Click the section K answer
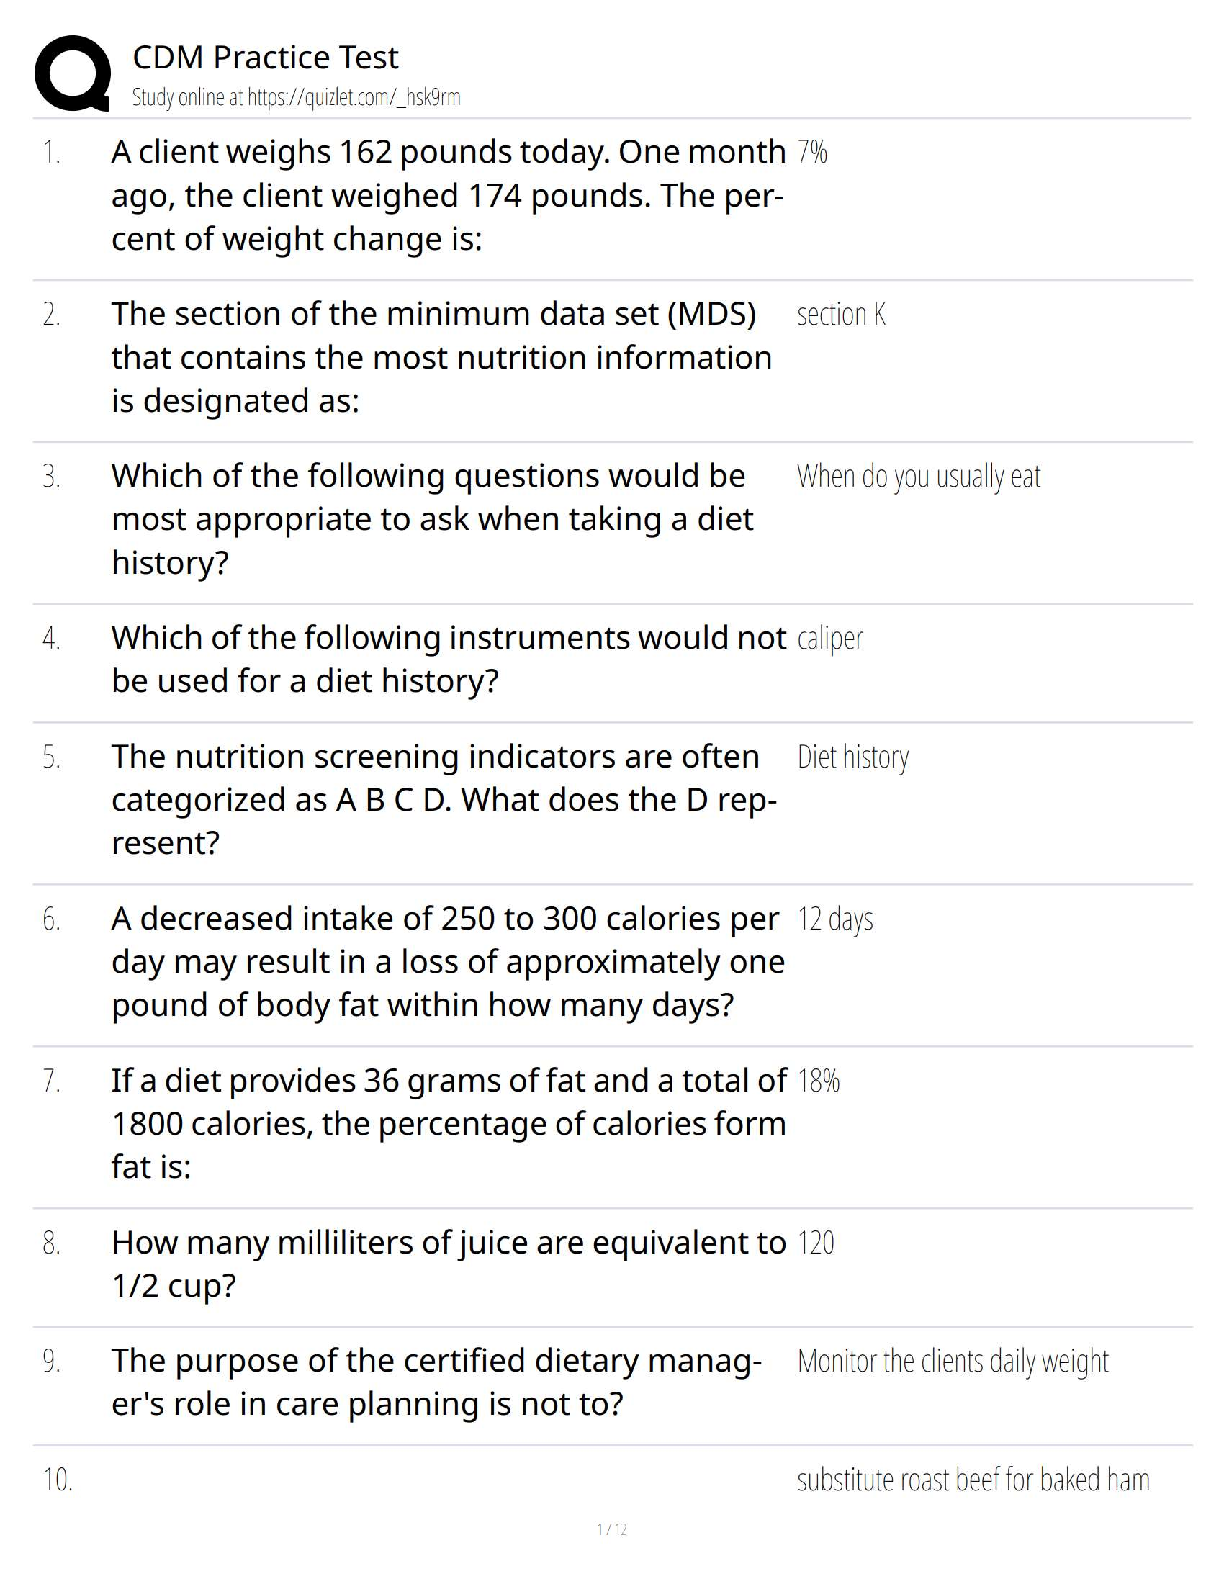Viewport: 1224px width, 1584px height. [x=841, y=314]
